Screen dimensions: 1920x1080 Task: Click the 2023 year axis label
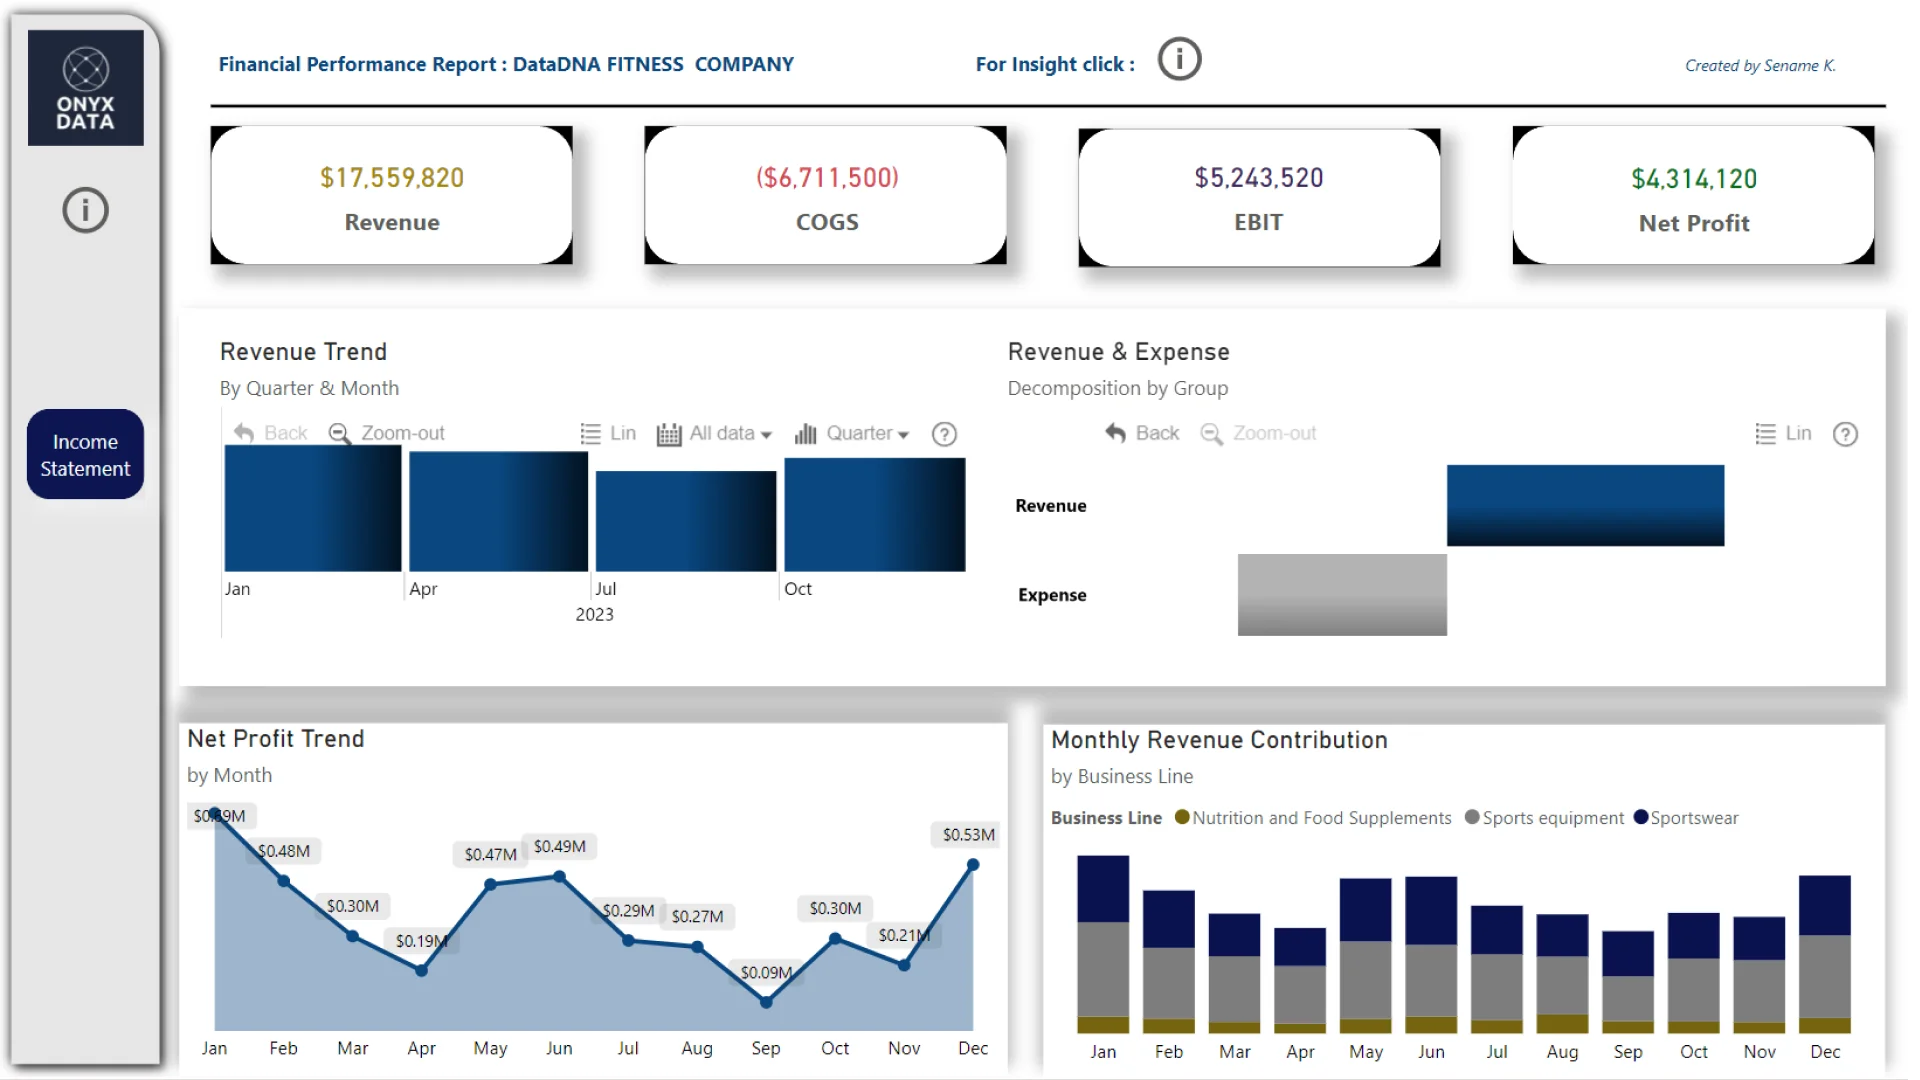point(594,614)
